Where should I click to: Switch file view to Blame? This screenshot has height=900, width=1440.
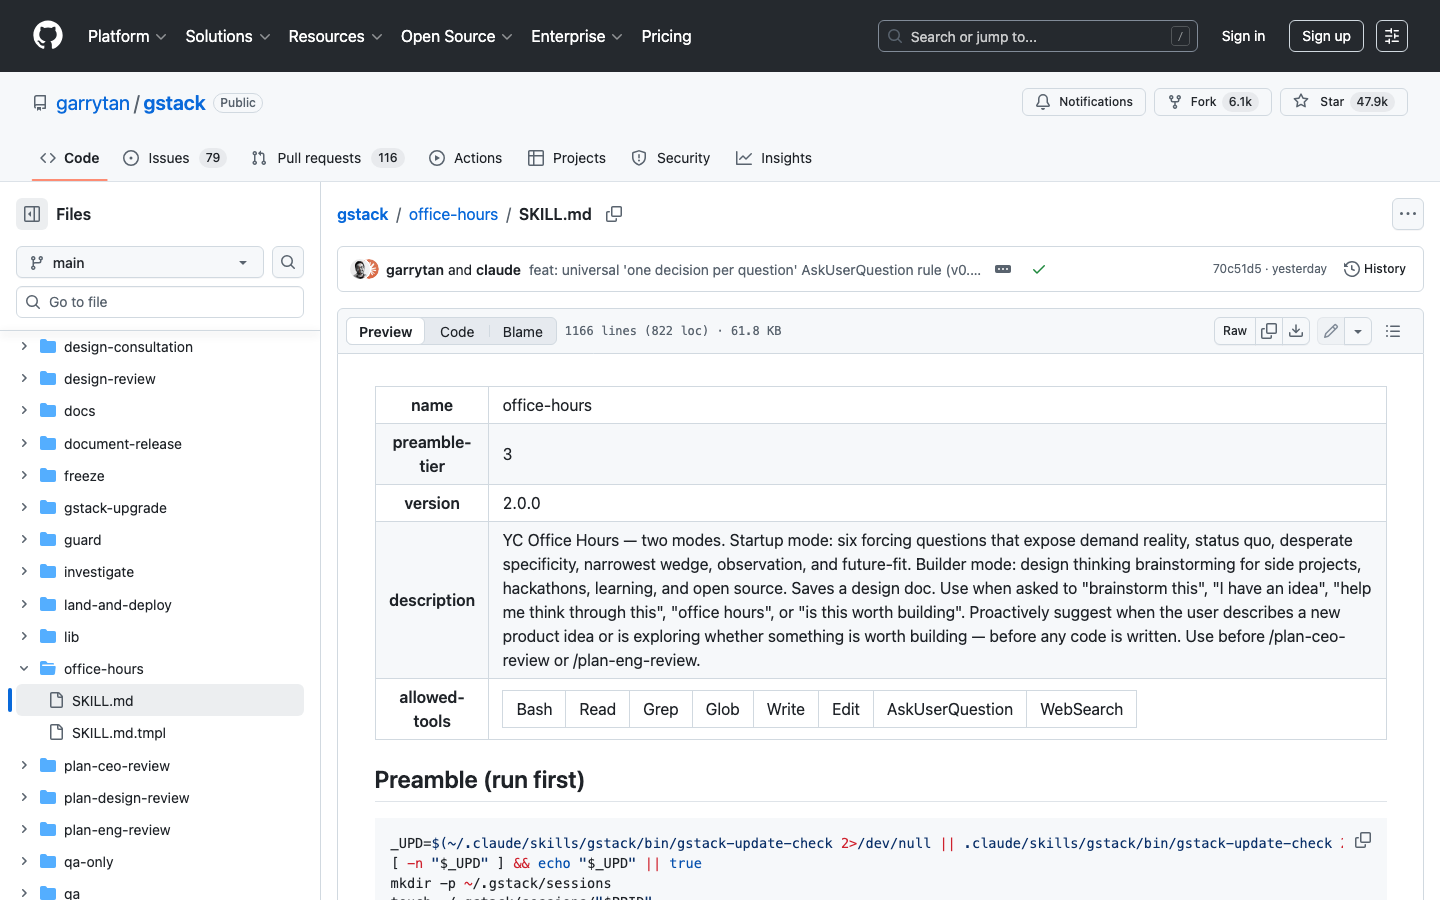click(522, 331)
